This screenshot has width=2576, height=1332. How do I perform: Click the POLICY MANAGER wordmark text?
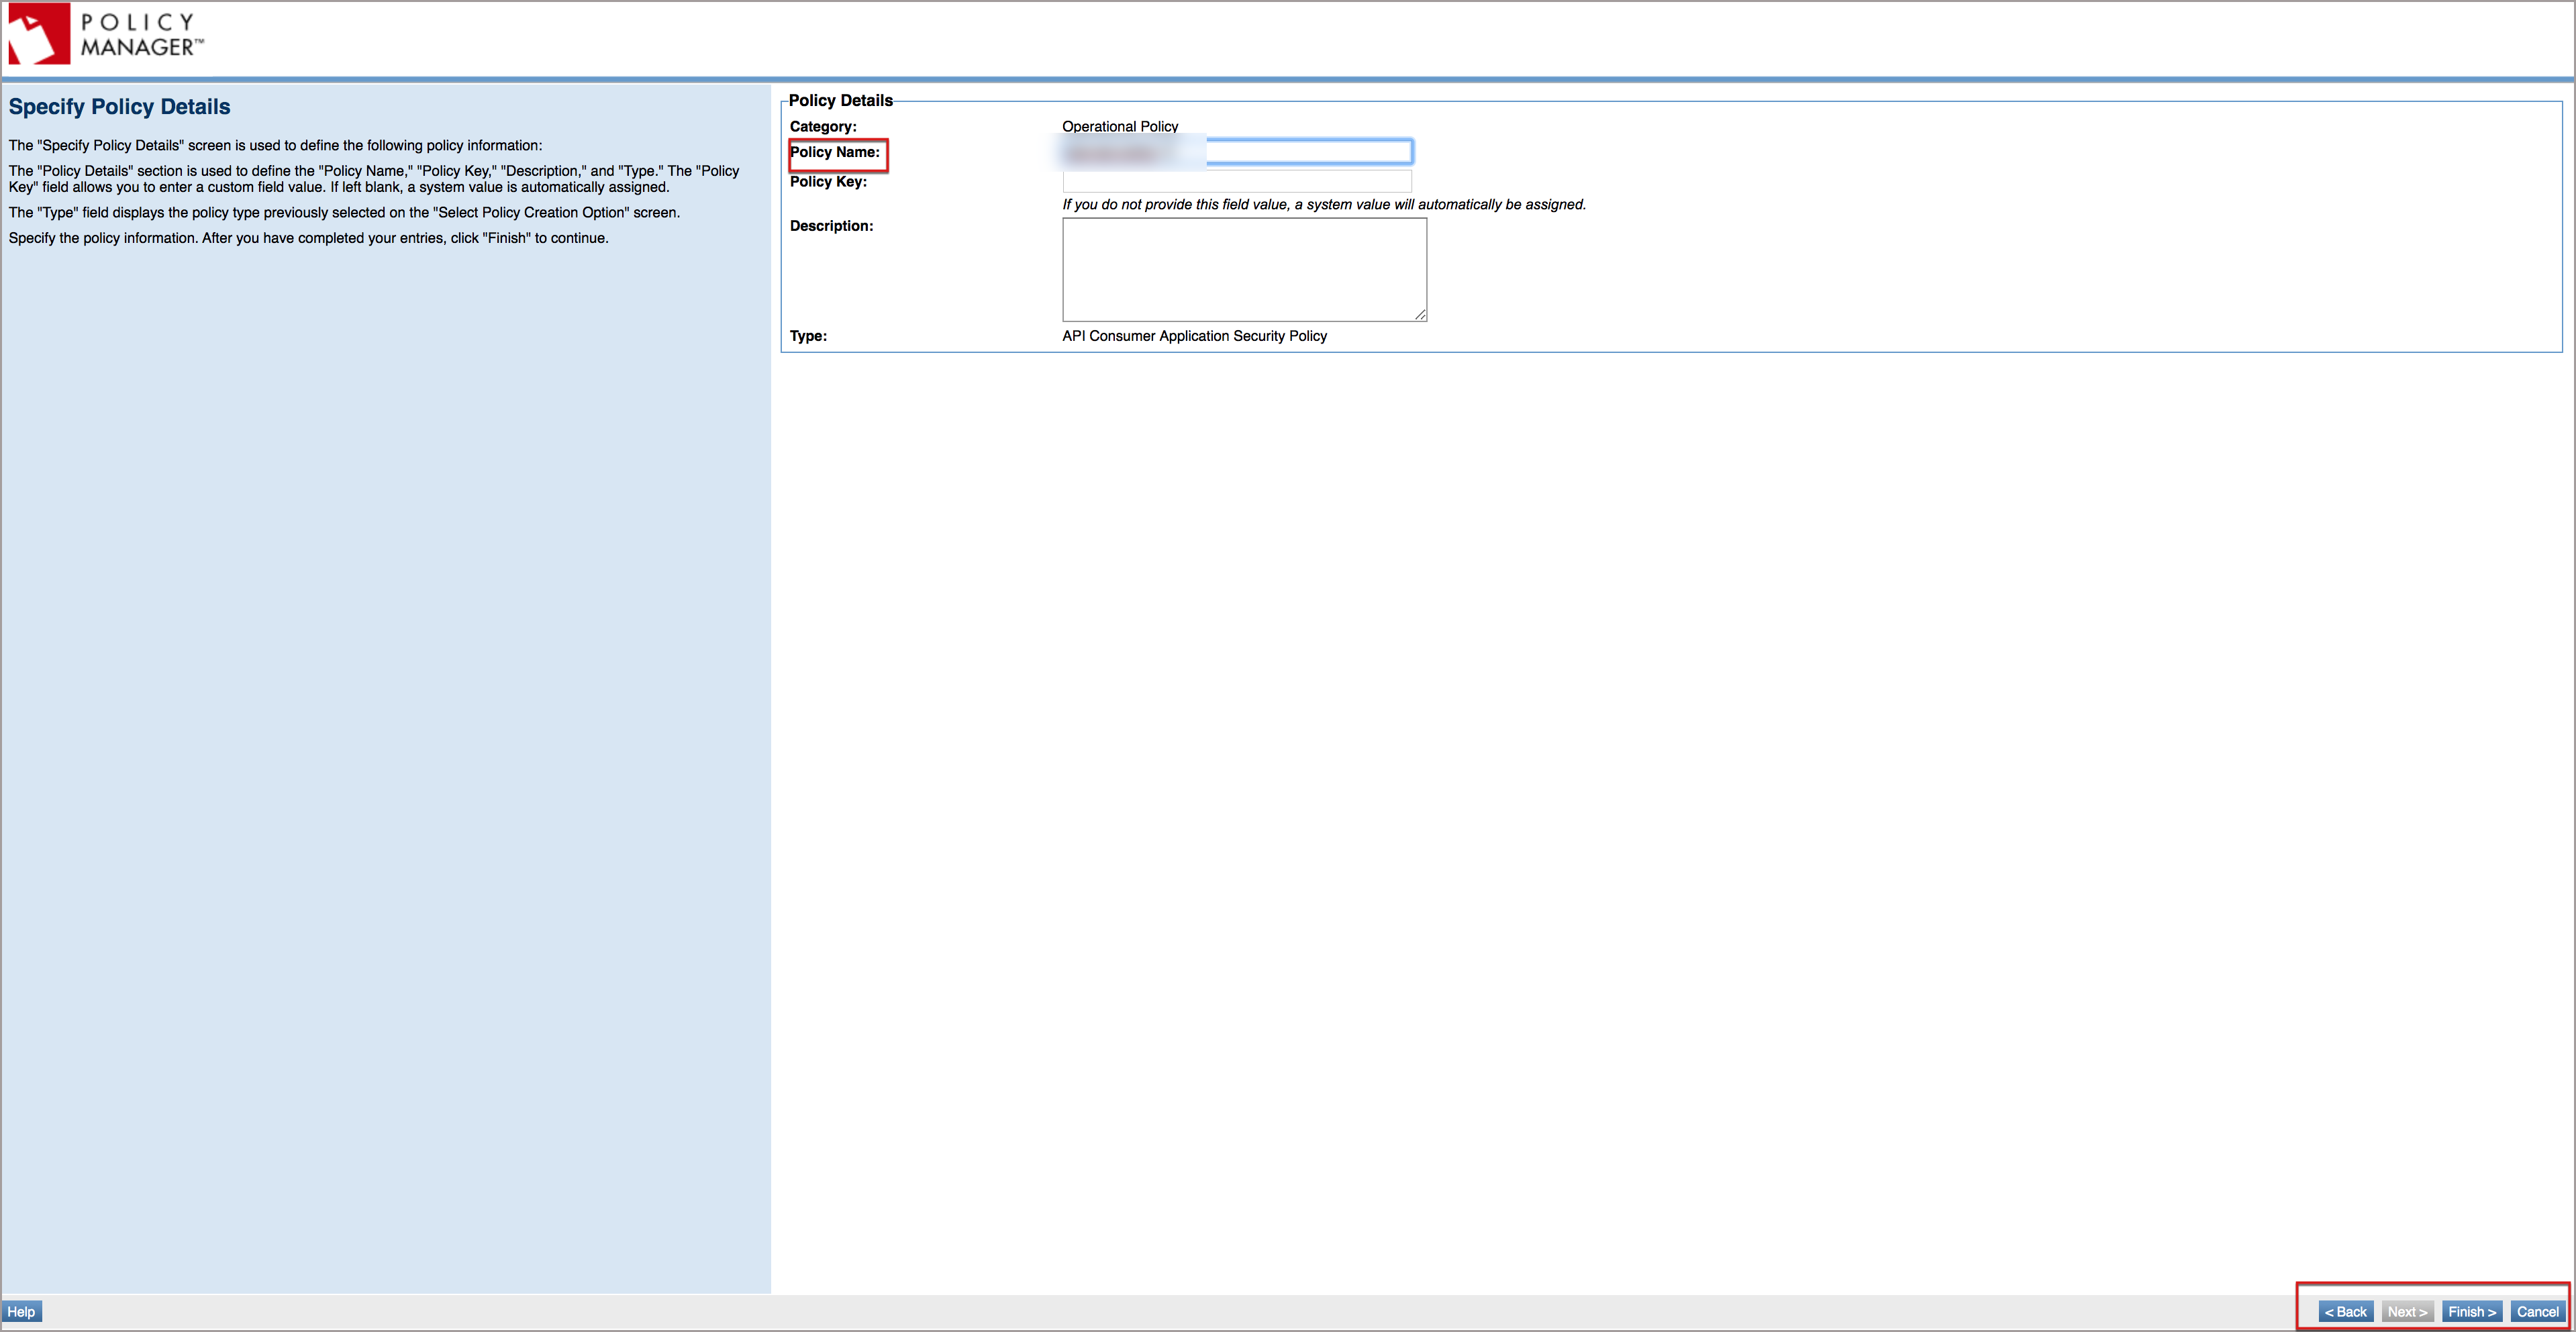141,35
